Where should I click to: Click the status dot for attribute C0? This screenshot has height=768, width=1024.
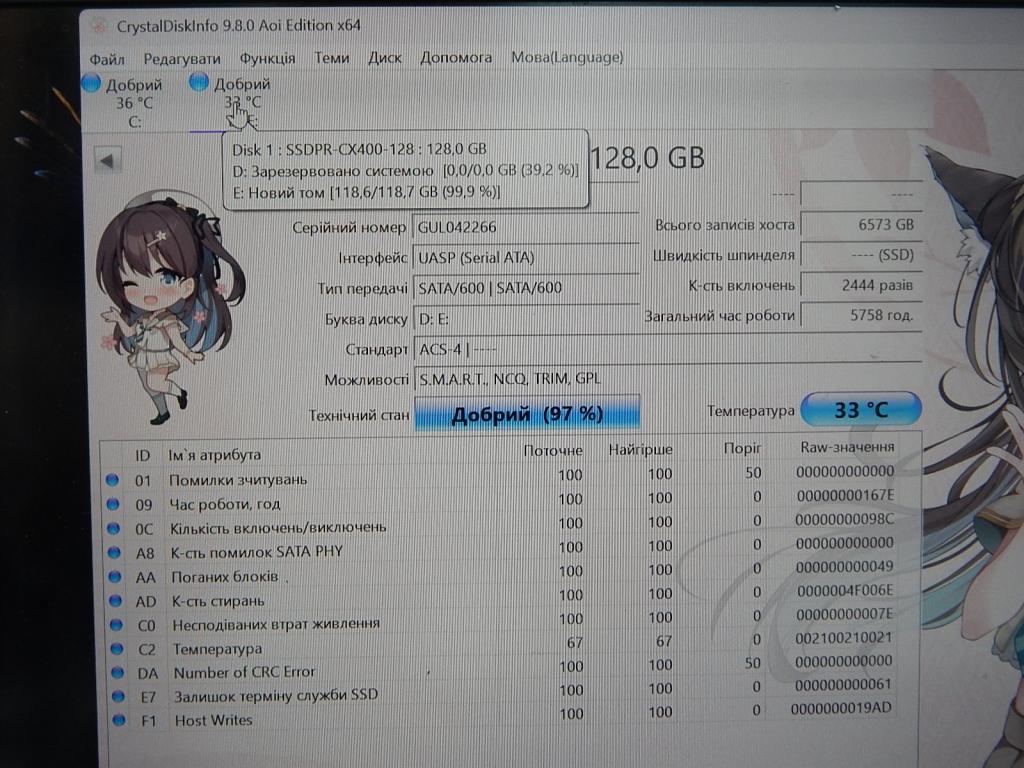[x=116, y=625]
